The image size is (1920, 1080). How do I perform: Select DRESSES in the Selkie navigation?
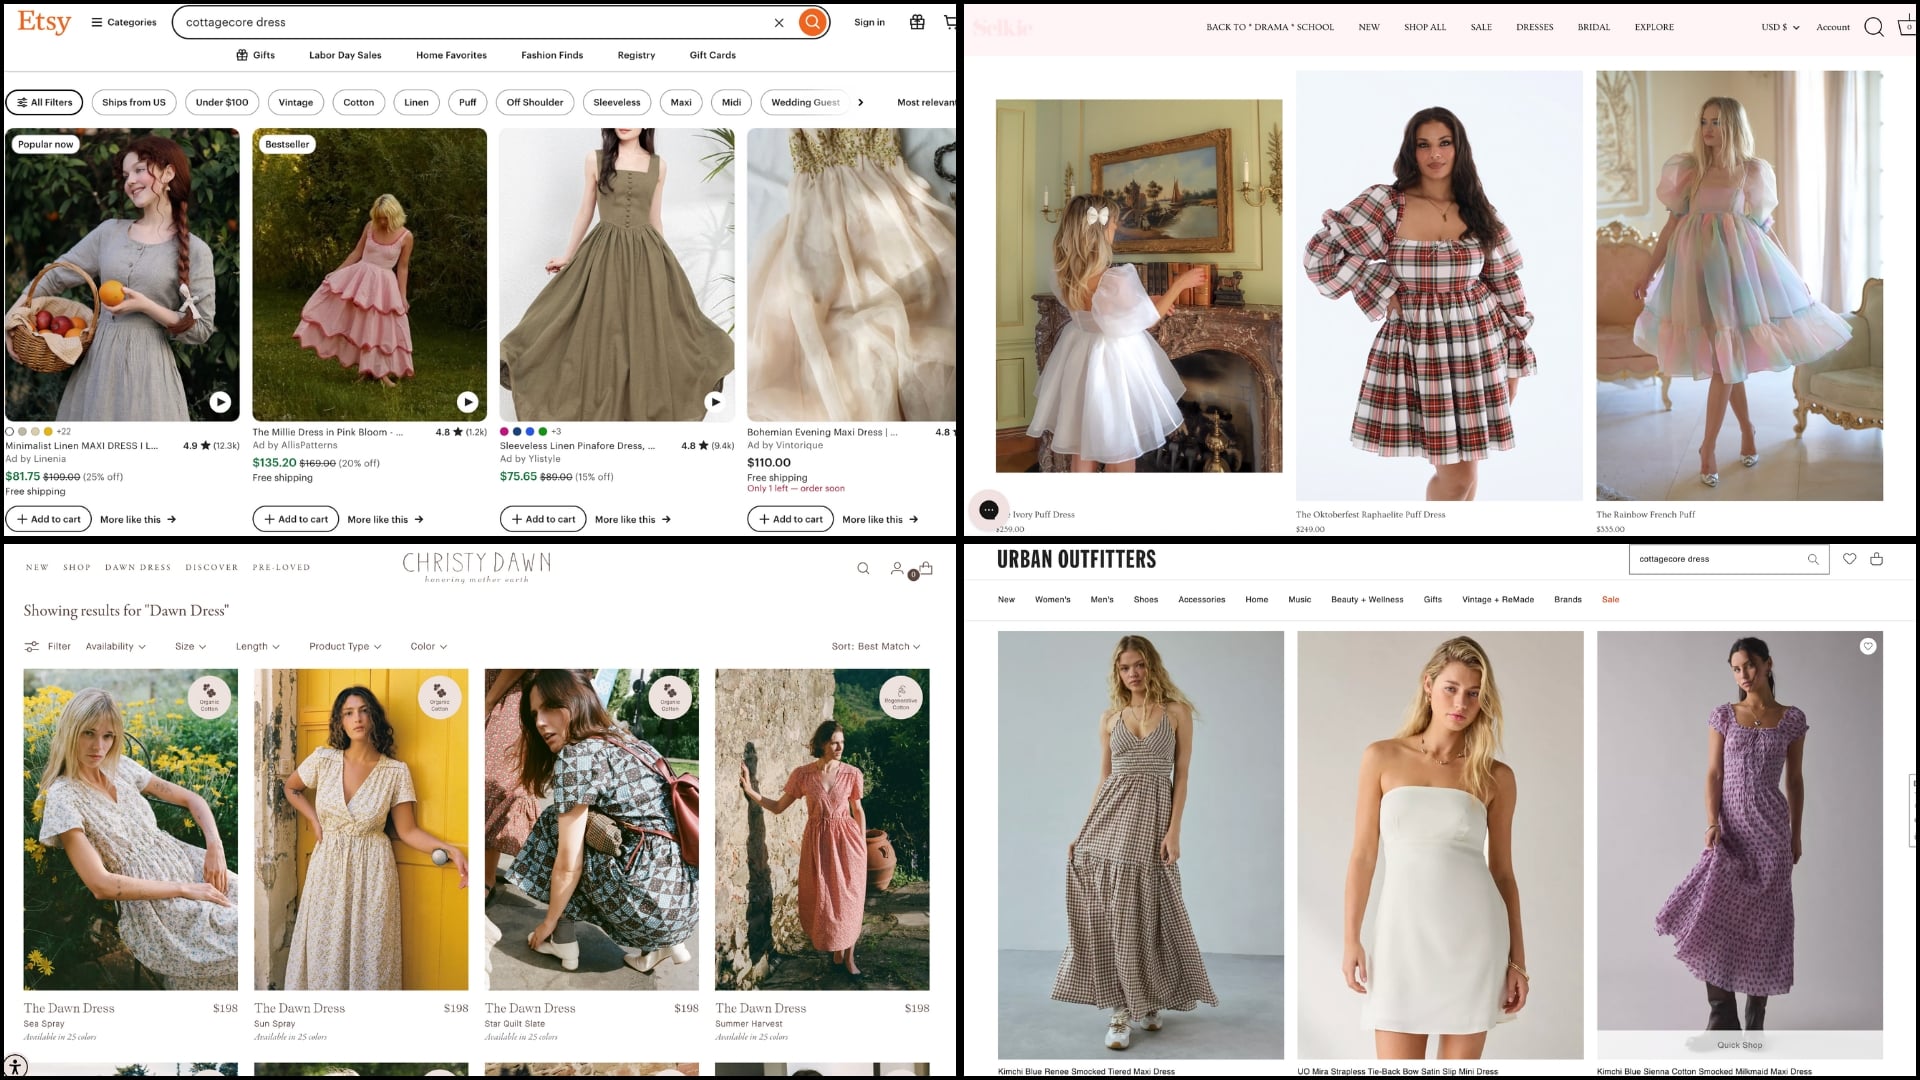[1535, 27]
